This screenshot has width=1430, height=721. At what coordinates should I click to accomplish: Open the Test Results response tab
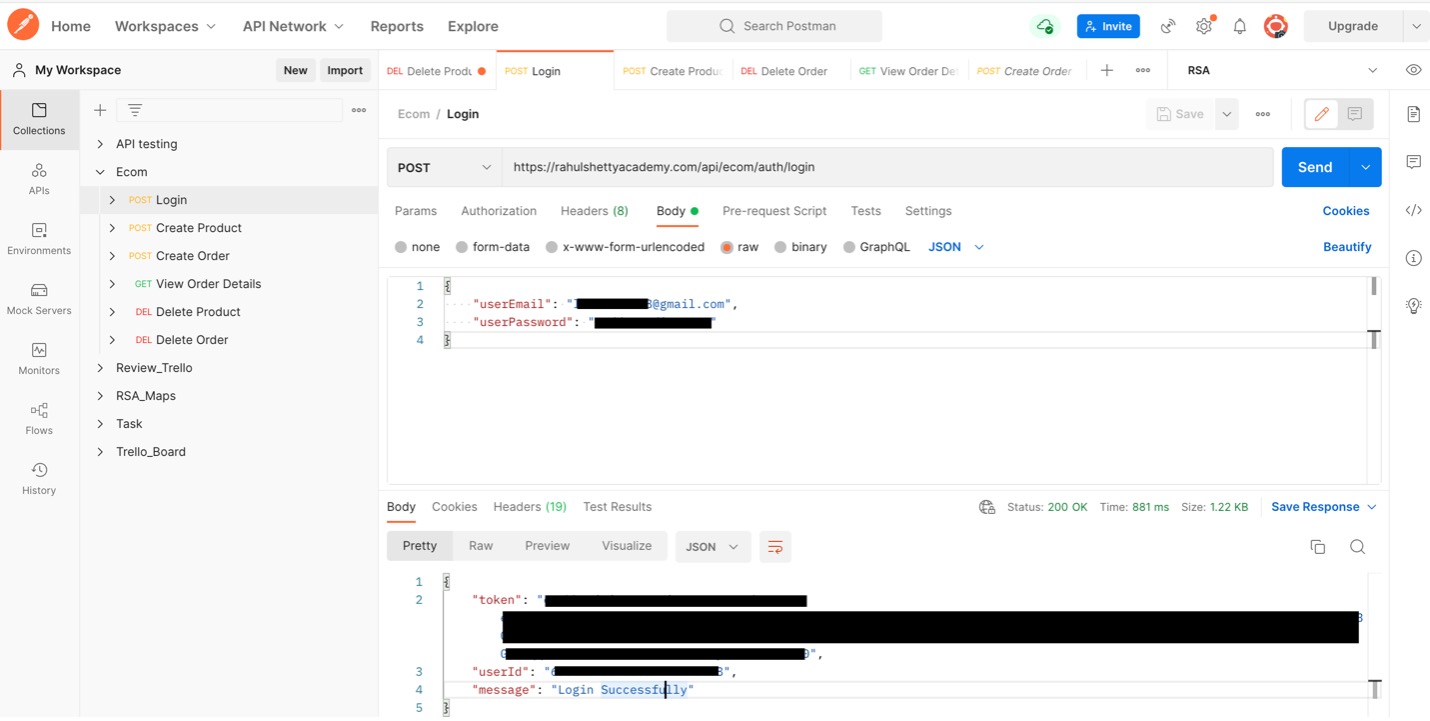[x=617, y=507]
